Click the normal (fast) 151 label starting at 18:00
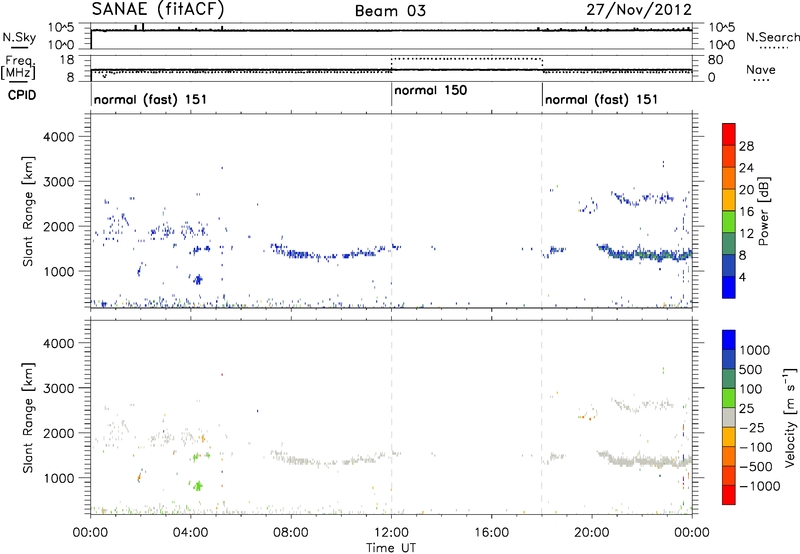800x554 pixels. 602,99
